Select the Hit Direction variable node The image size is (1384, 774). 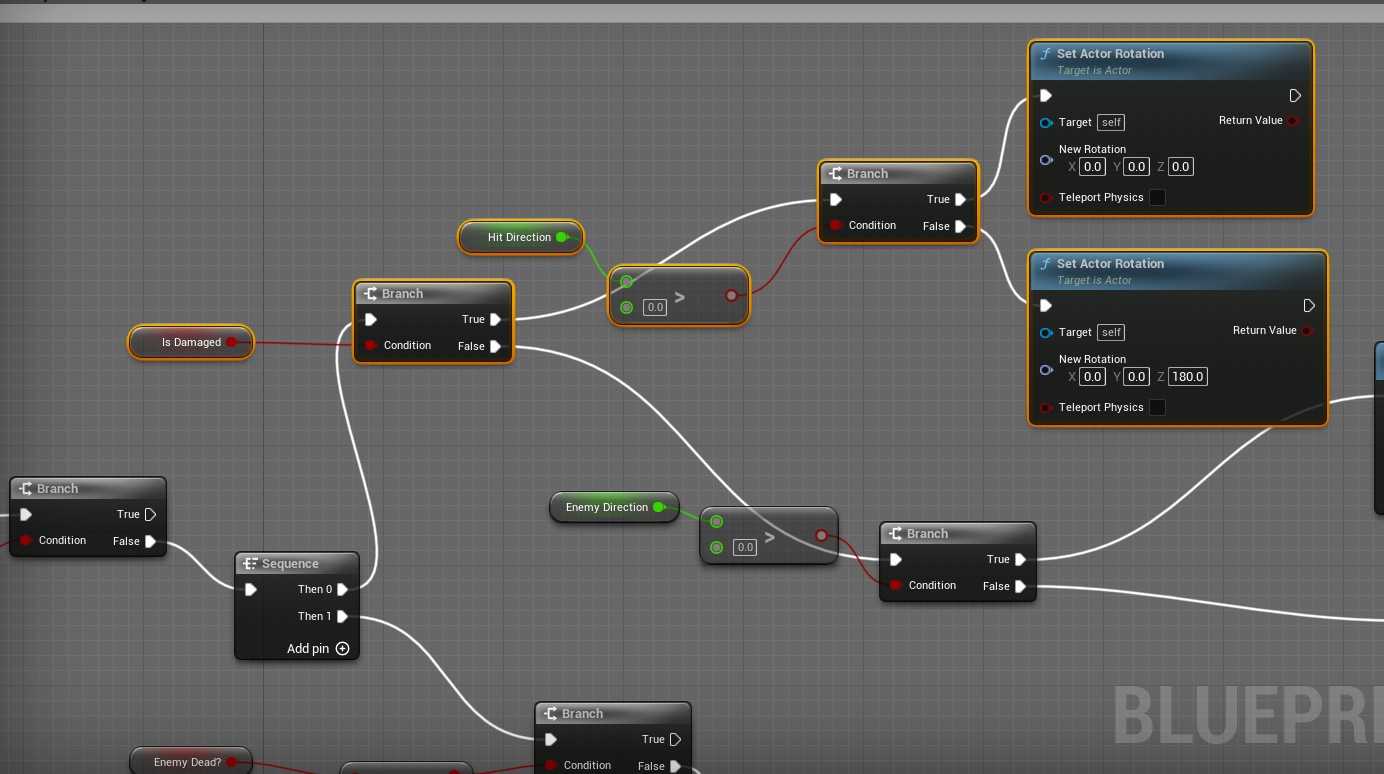518,237
